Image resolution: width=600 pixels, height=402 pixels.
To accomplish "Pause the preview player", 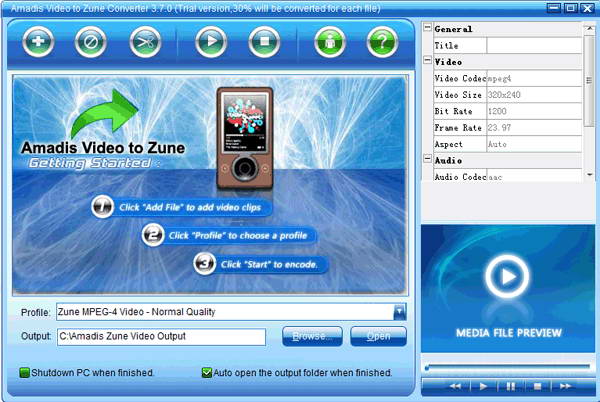I will pyautogui.click(x=510, y=386).
